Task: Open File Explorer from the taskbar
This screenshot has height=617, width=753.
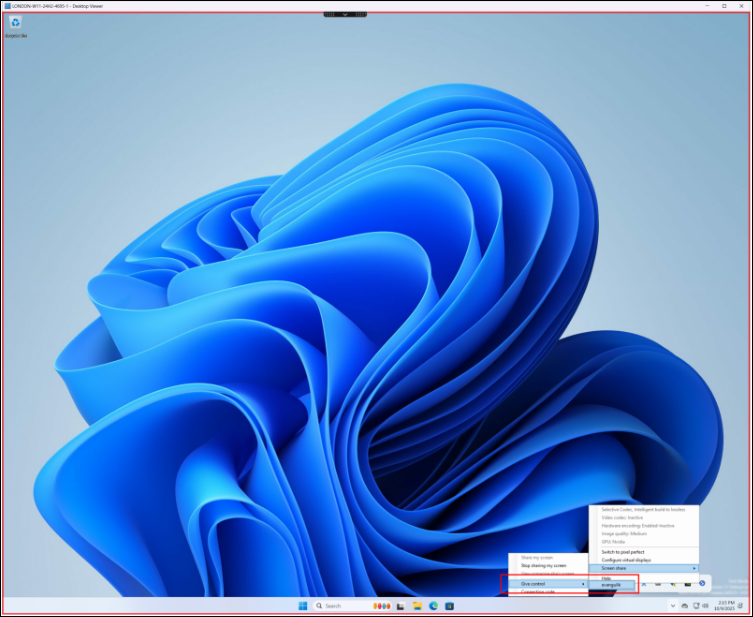Action: tap(416, 606)
